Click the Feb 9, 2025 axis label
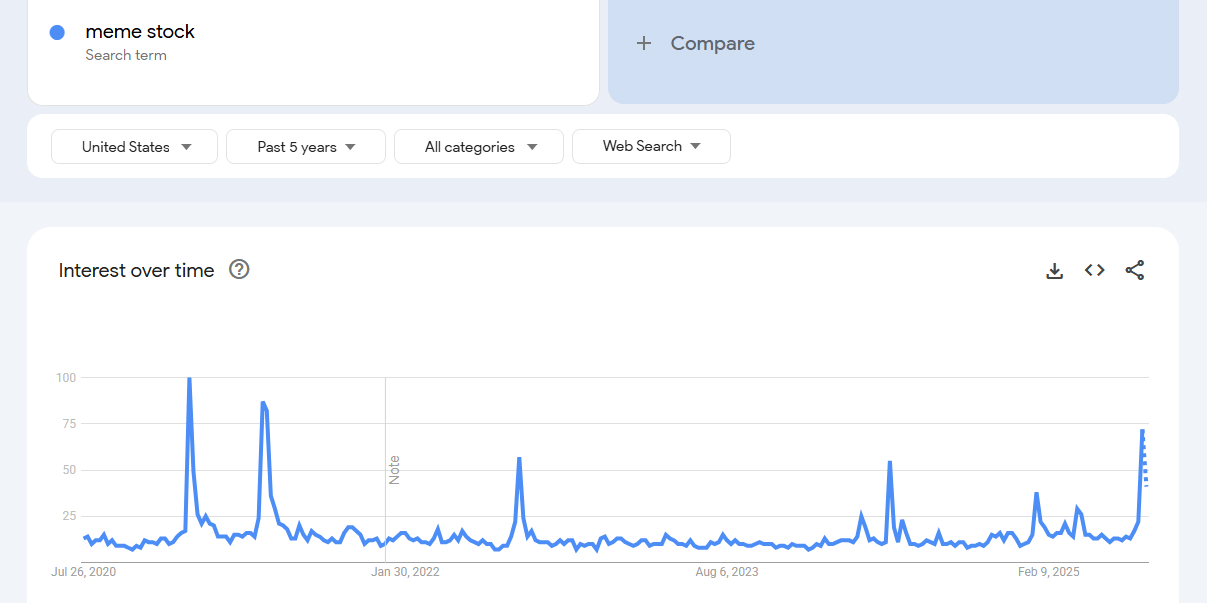This screenshot has width=1207, height=603. (1049, 572)
